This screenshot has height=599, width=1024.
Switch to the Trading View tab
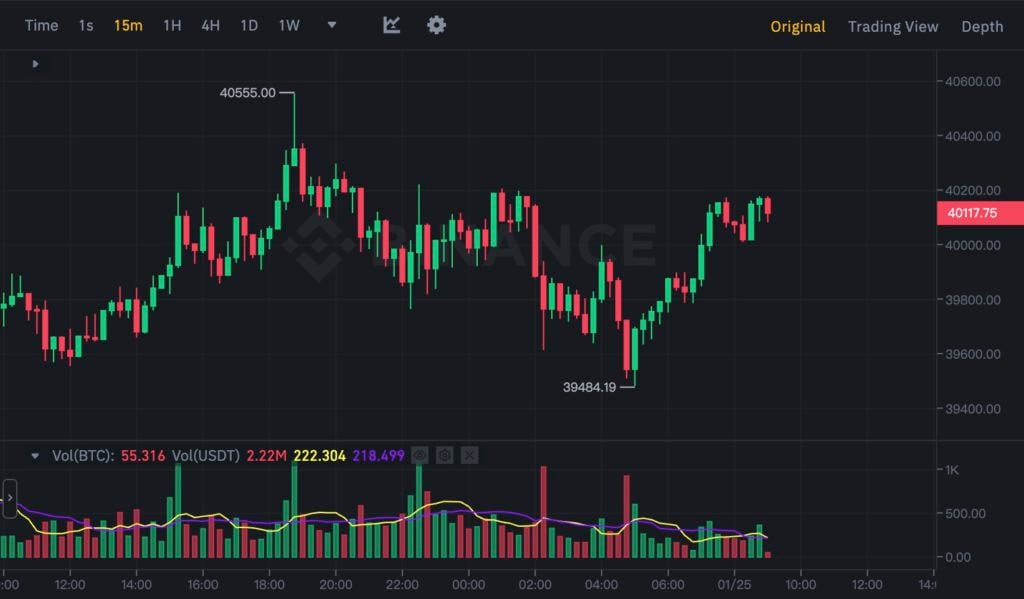(x=893, y=26)
